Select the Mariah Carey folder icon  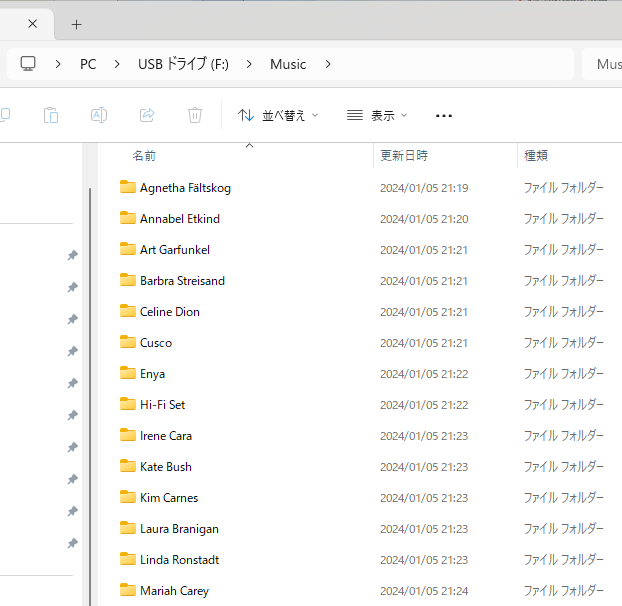point(128,590)
